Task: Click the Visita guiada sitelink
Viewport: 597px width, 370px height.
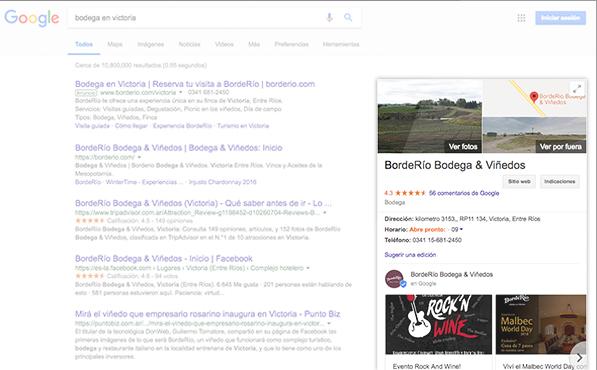Action: [x=92, y=126]
